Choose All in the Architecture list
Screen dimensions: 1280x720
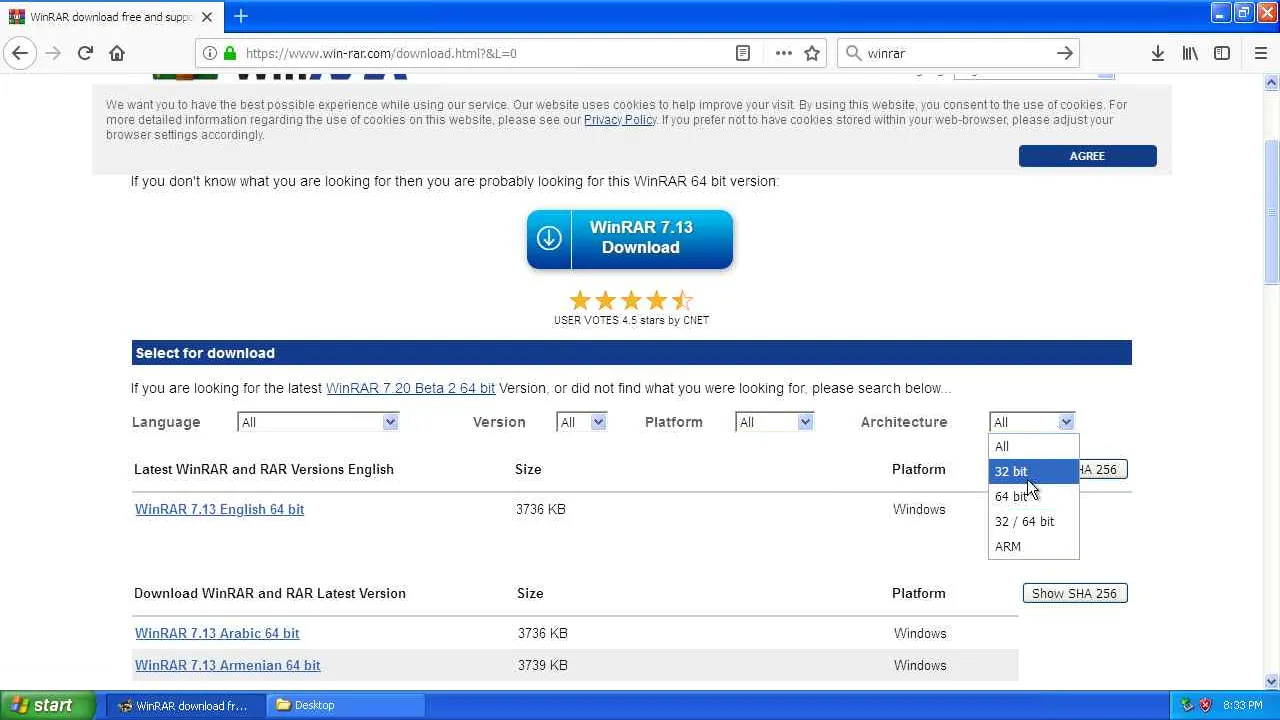[1034, 446]
